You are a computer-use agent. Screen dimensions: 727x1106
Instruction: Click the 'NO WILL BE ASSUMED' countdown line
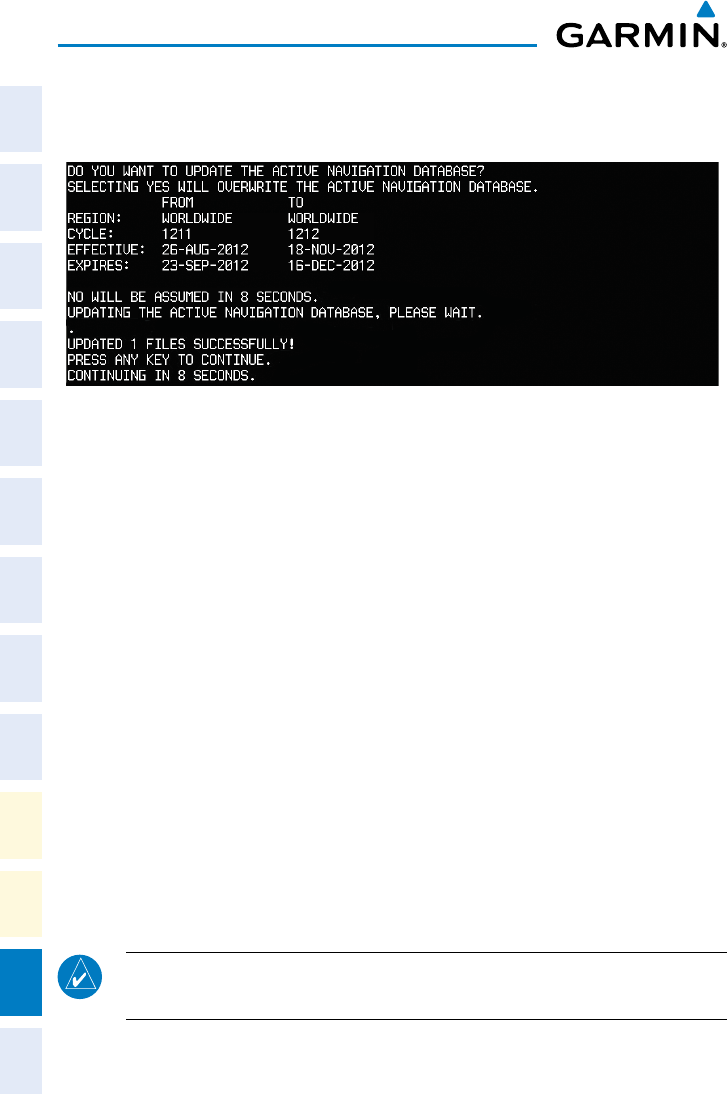click(193, 297)
